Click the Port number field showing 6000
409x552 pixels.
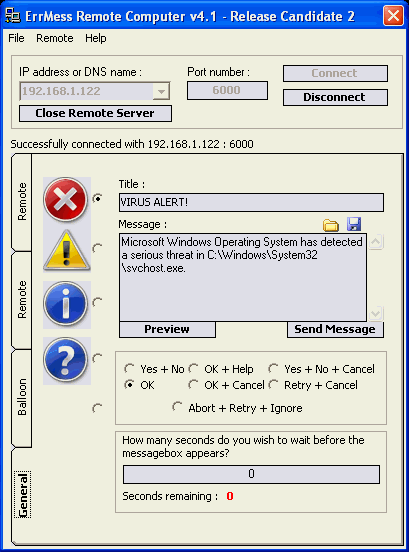pyautogui.click(x=227, y=90)
